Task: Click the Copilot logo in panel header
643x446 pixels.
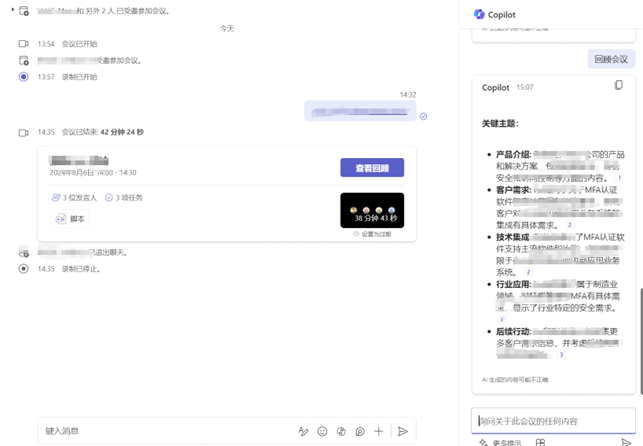Action: tap(479, 14)
